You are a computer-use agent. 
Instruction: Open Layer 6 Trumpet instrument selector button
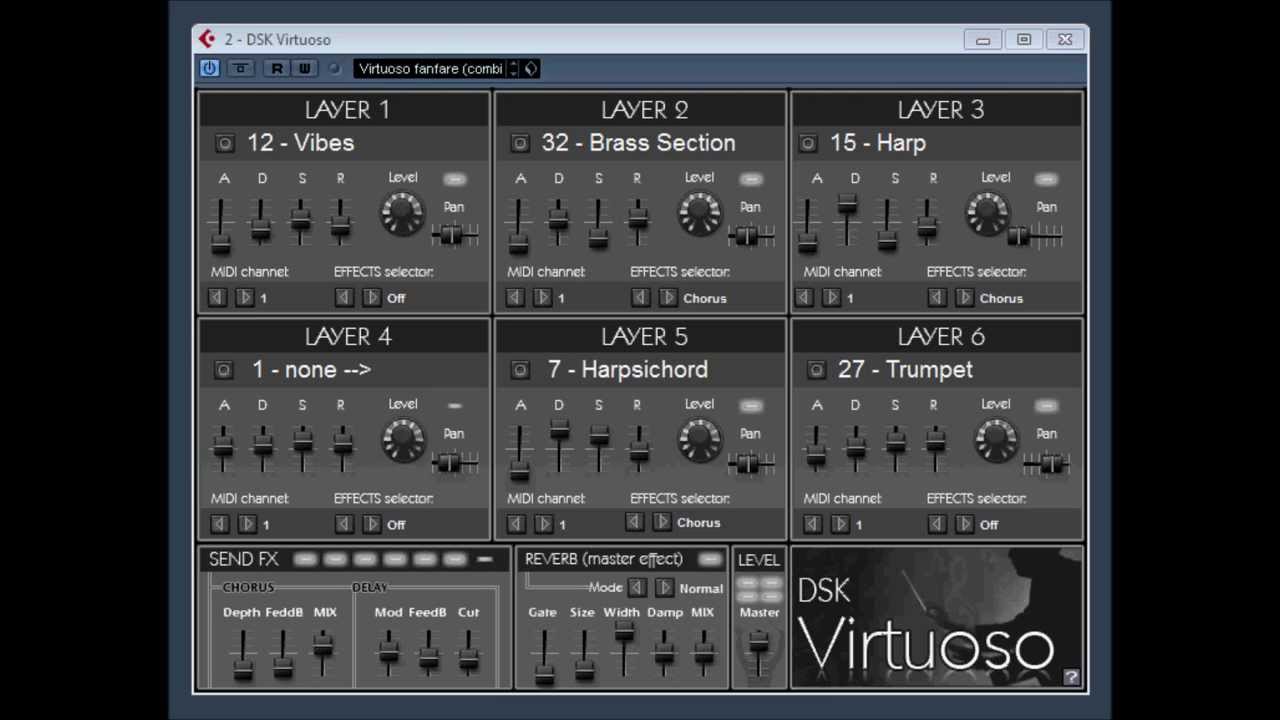(816, 370)
